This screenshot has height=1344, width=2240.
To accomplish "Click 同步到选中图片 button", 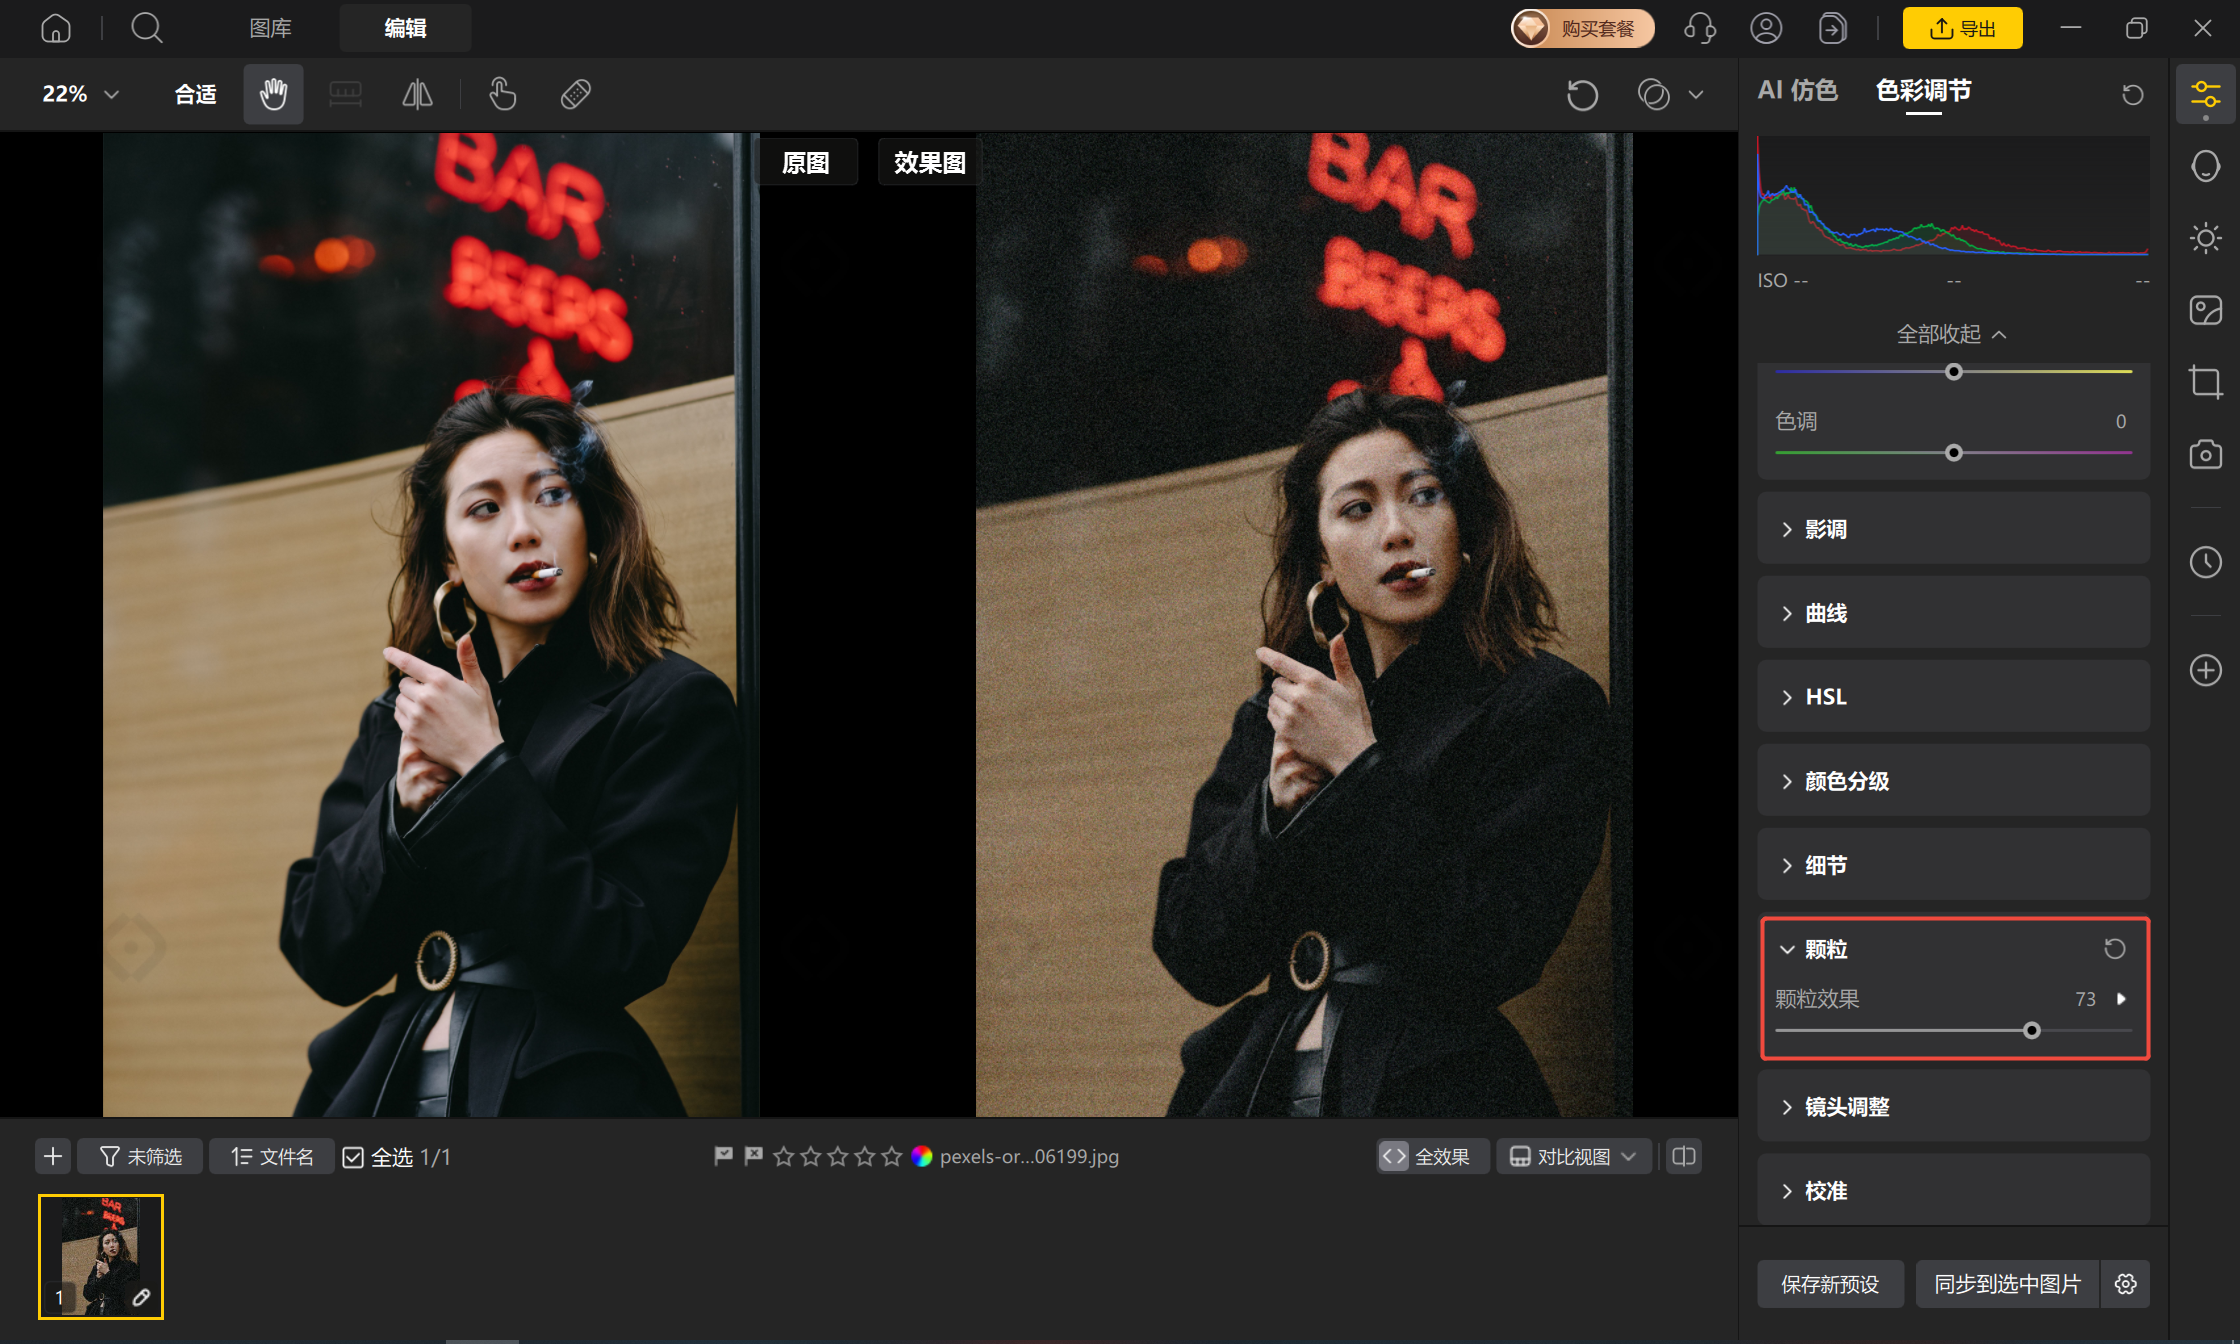I will 2007,1284.
